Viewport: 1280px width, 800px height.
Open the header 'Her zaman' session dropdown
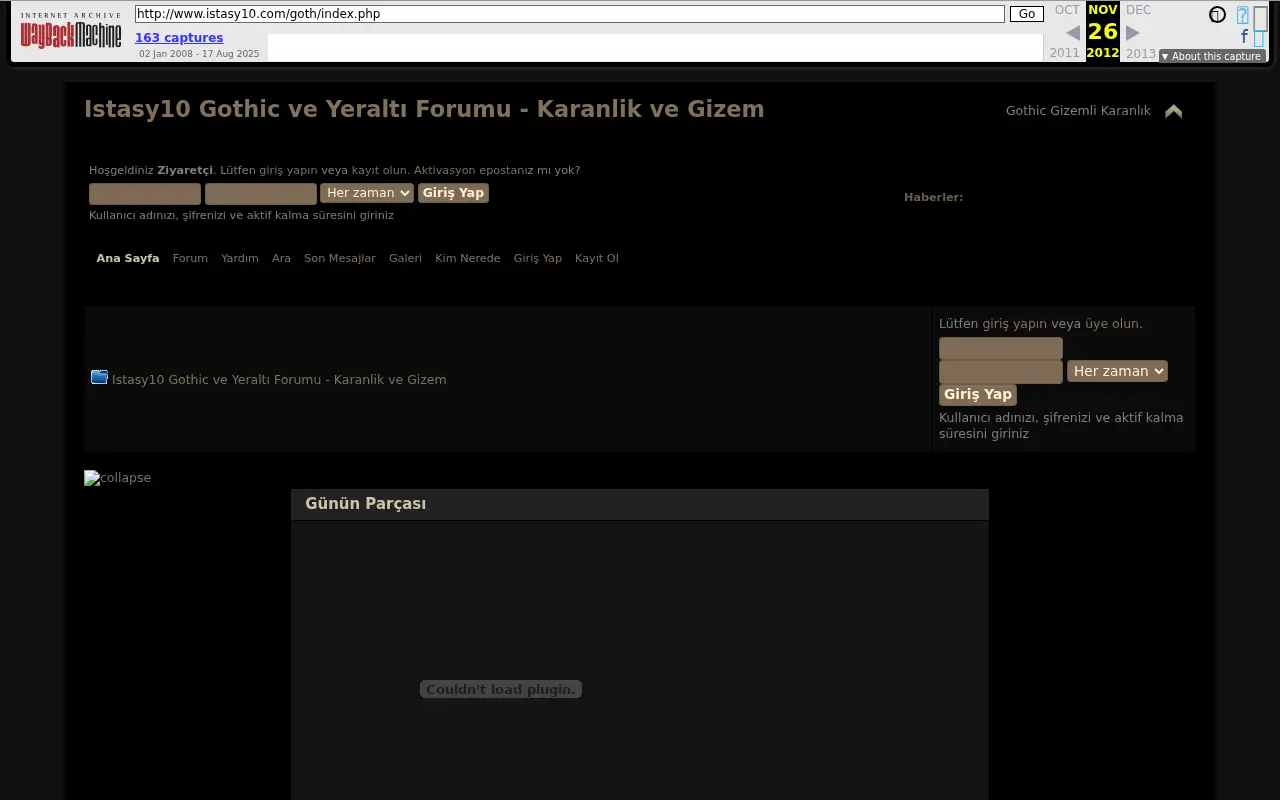(x=367, y=193)
